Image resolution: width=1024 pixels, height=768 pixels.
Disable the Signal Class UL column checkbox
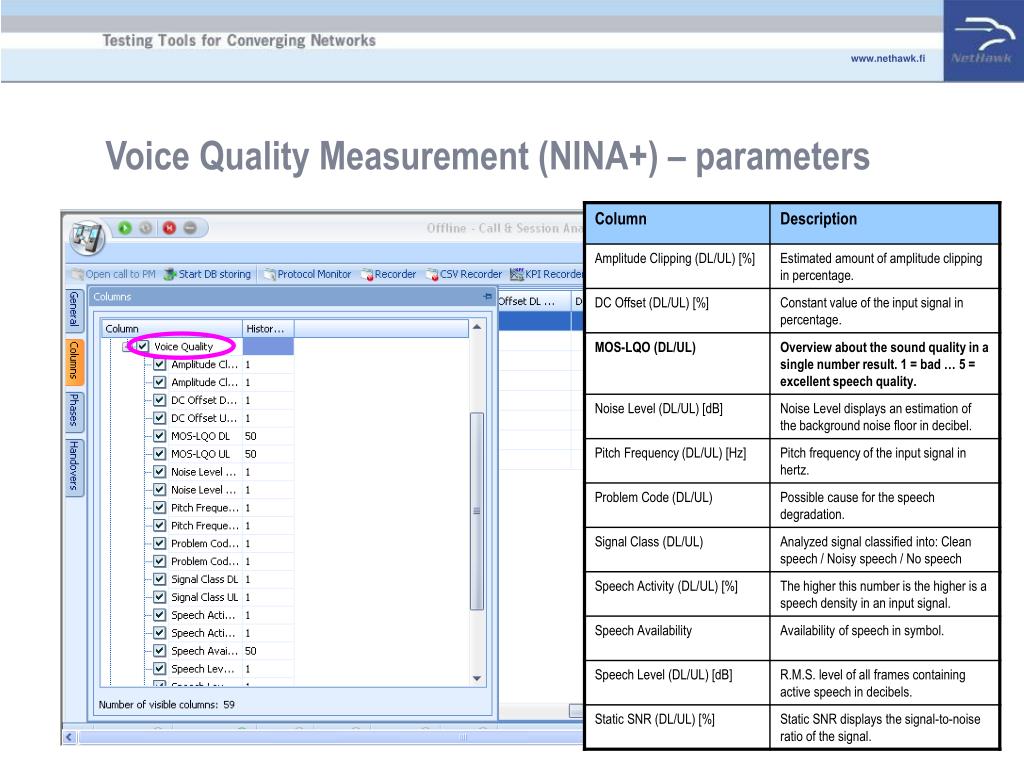tap(159, 597)
